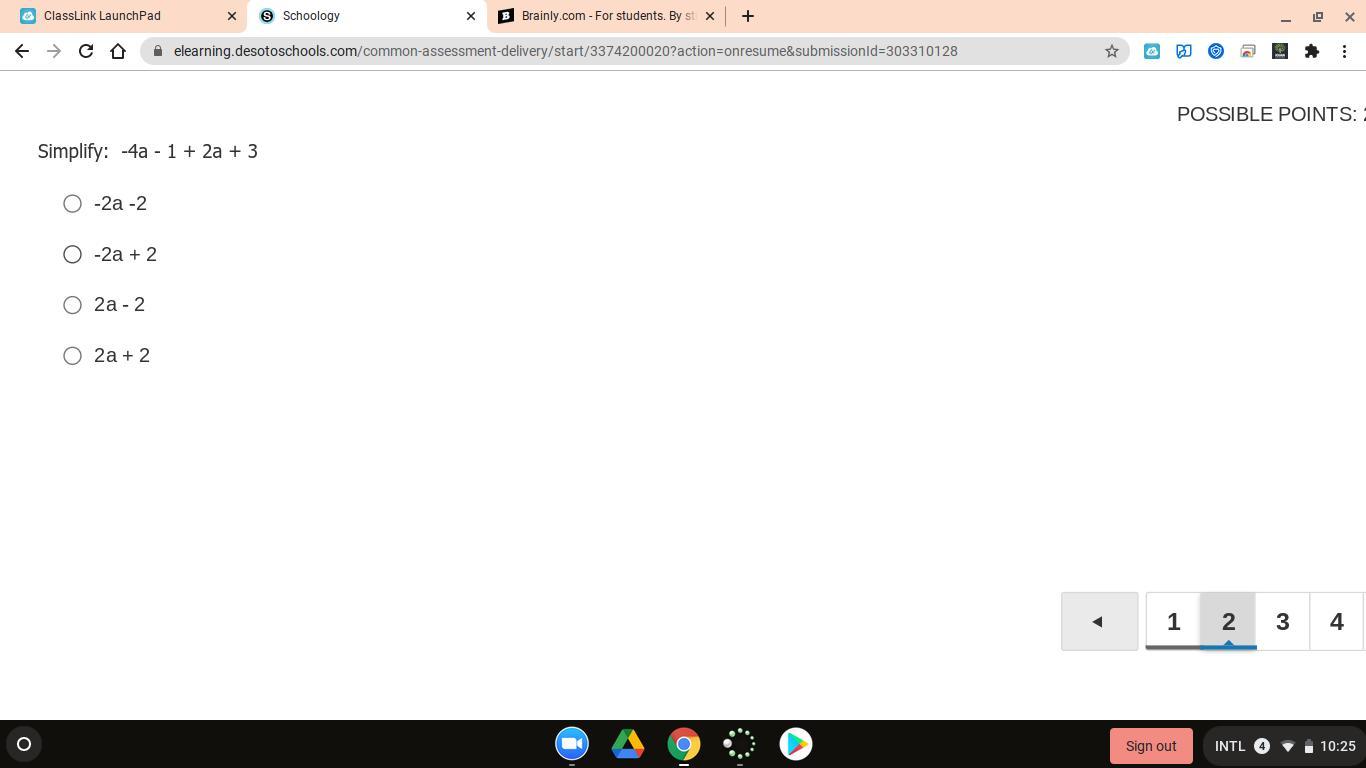Restore the browser window size

point(1318,17)
